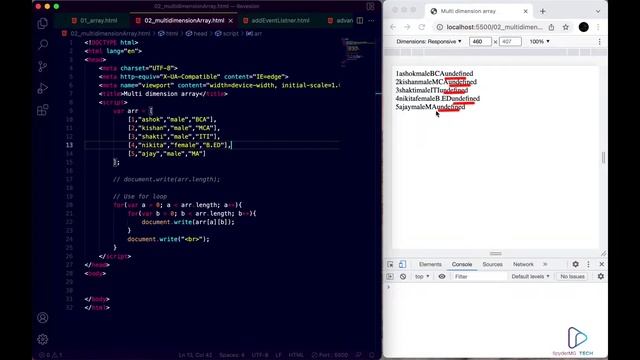Create a live expression with eye icon
This screenshot has height=360, width=640.
click(442, 276)
